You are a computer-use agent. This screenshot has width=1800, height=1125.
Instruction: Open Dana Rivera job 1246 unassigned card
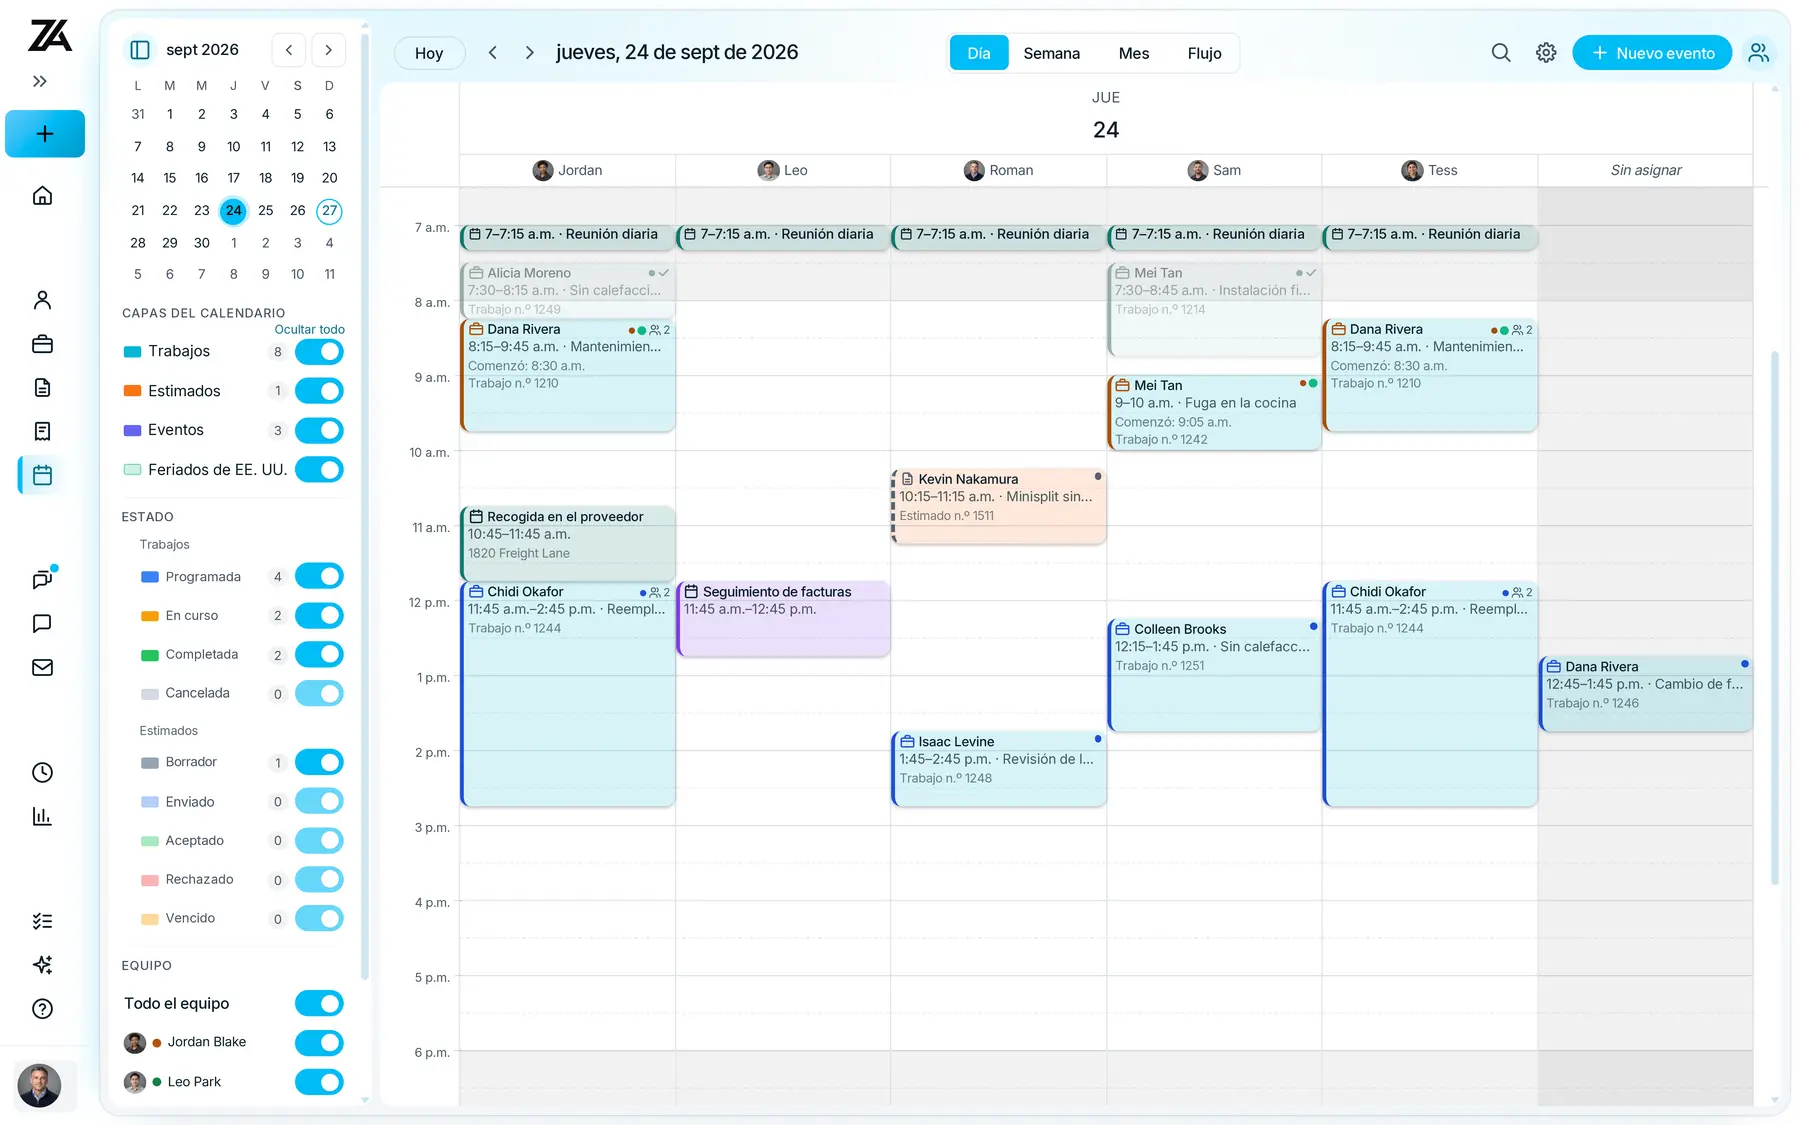[1646, 694]
